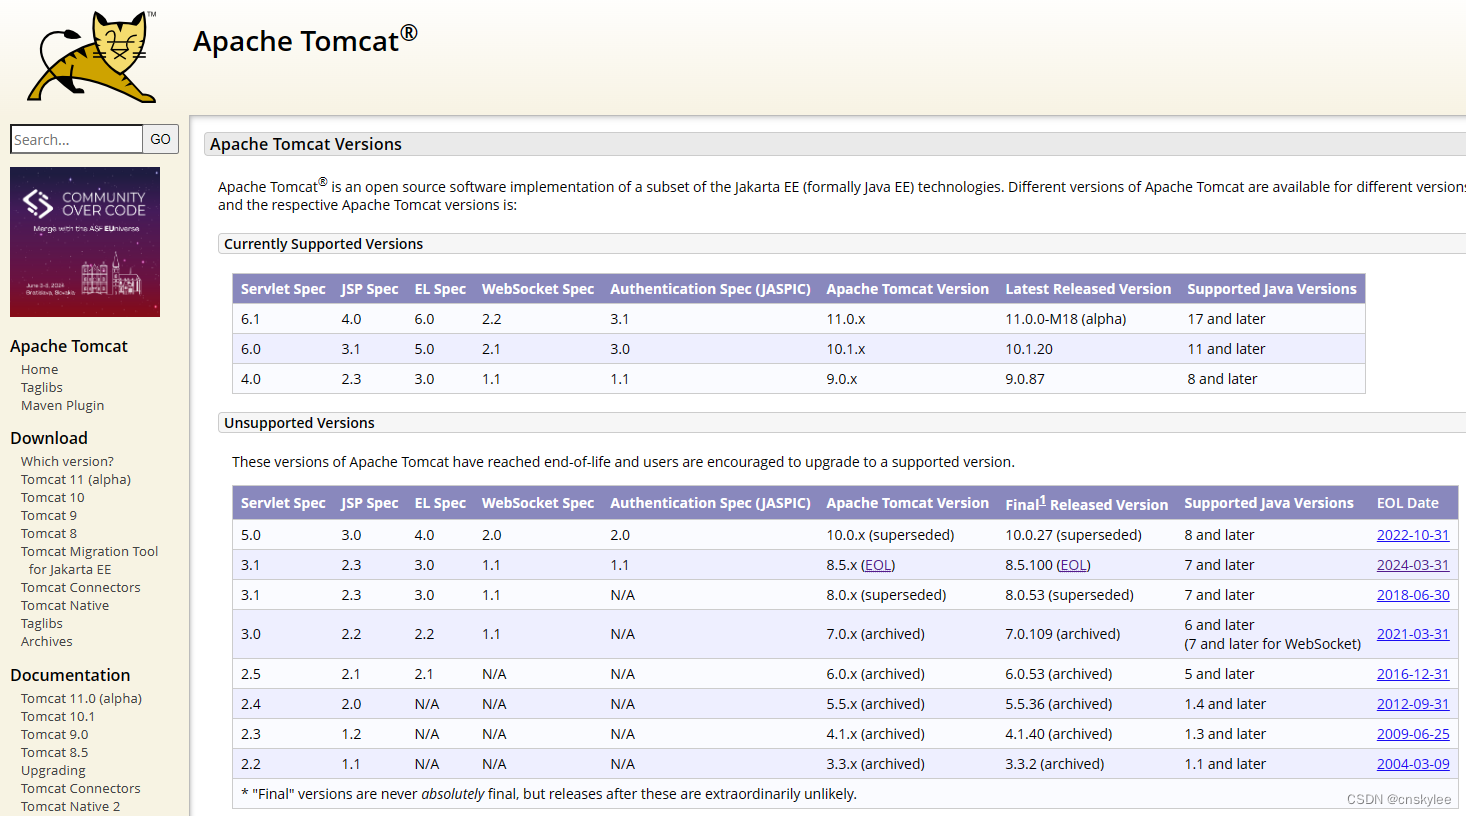Click inside the Search input field

[76, 139]
